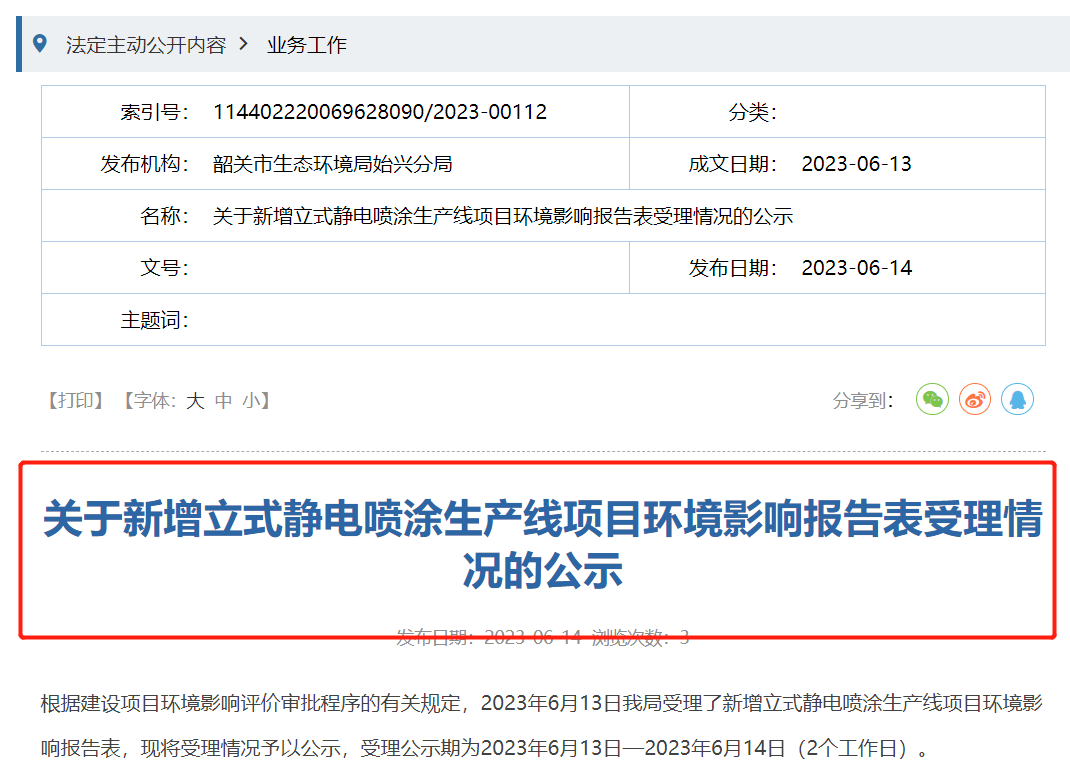Switch font size to 中

(x=223, y=401)
